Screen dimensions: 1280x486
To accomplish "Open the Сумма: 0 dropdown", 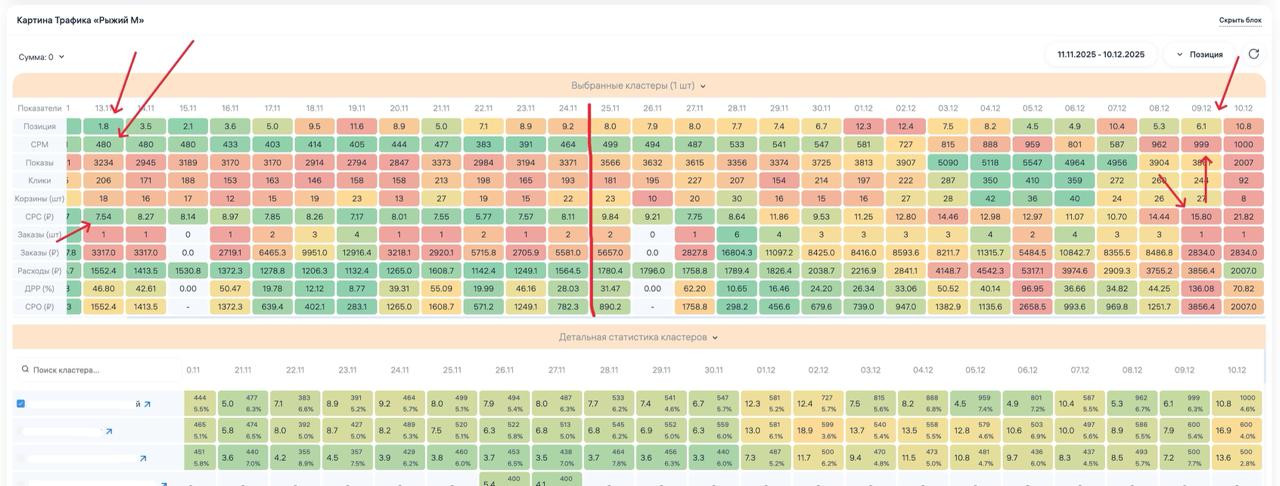I will pos(42,57).
